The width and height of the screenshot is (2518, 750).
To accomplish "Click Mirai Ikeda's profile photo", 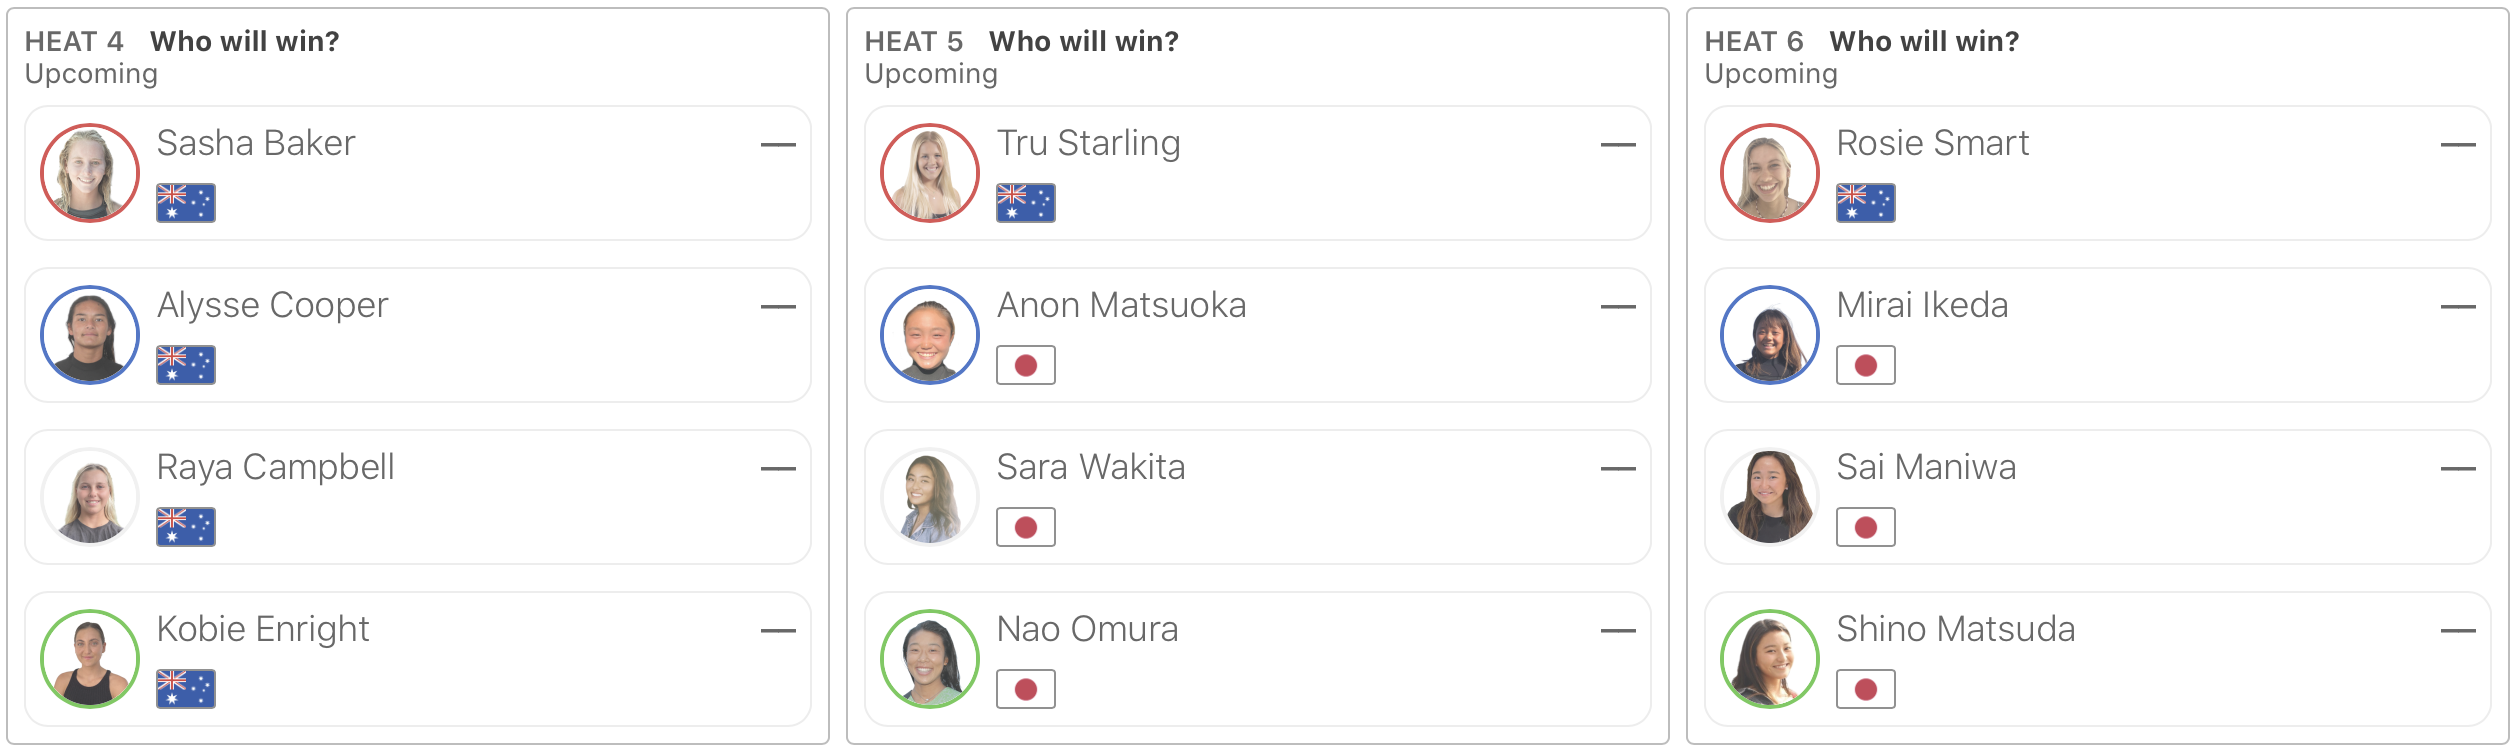I will 1770,335.
